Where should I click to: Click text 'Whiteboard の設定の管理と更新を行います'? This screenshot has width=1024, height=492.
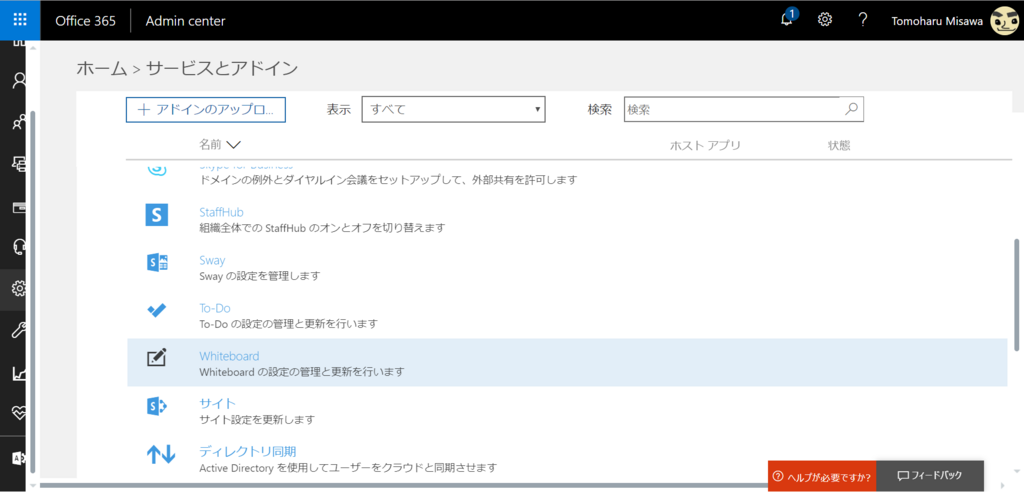(x=302, y=372)
